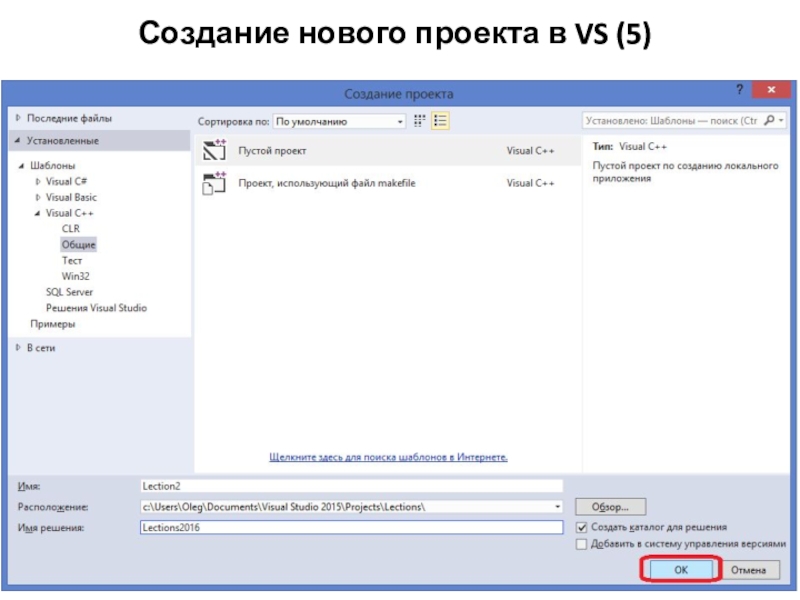This screenshot has height=600, width=800.
Task: Switch to medium icons list view
Action: pos(440,121)
